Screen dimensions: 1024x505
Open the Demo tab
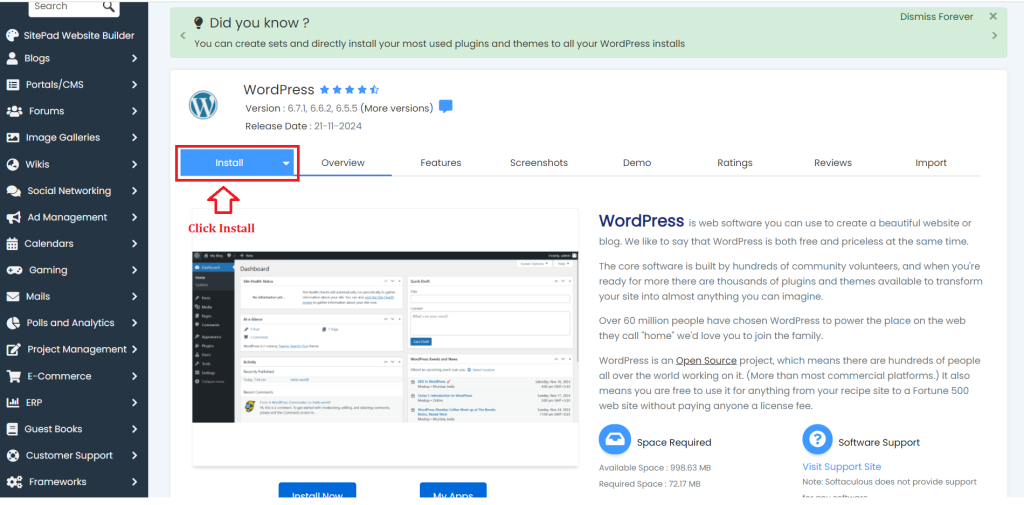pos(637,163)
